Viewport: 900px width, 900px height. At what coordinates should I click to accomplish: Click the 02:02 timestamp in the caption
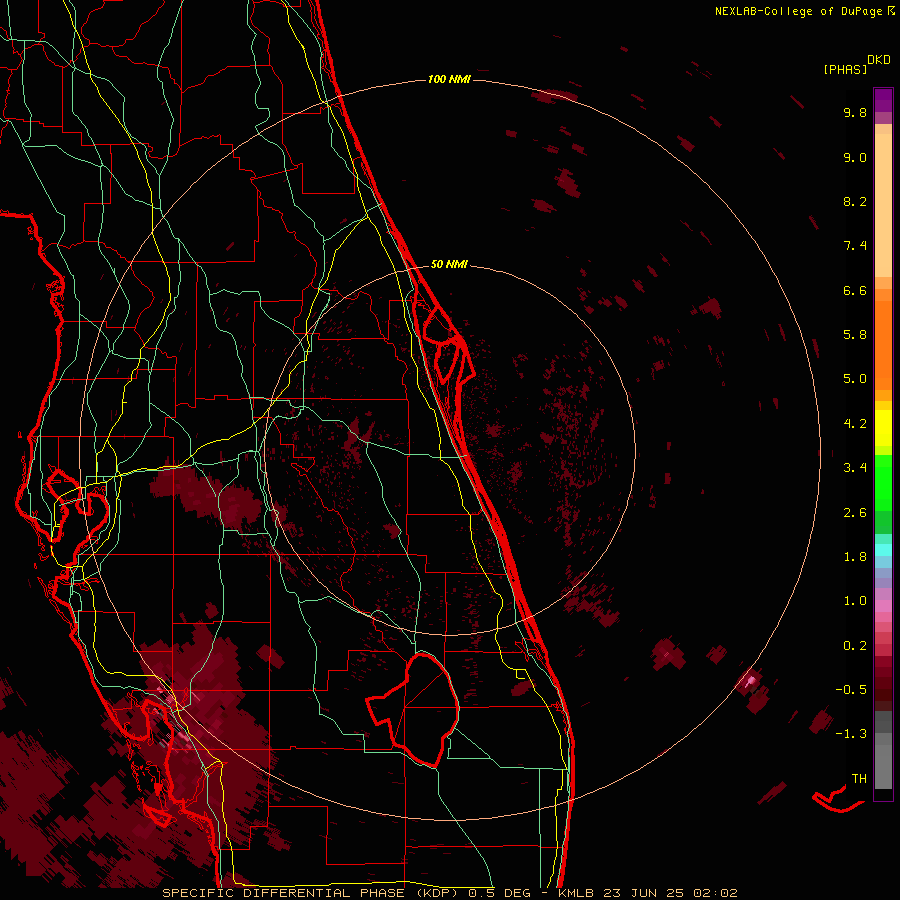pos(715,893)
